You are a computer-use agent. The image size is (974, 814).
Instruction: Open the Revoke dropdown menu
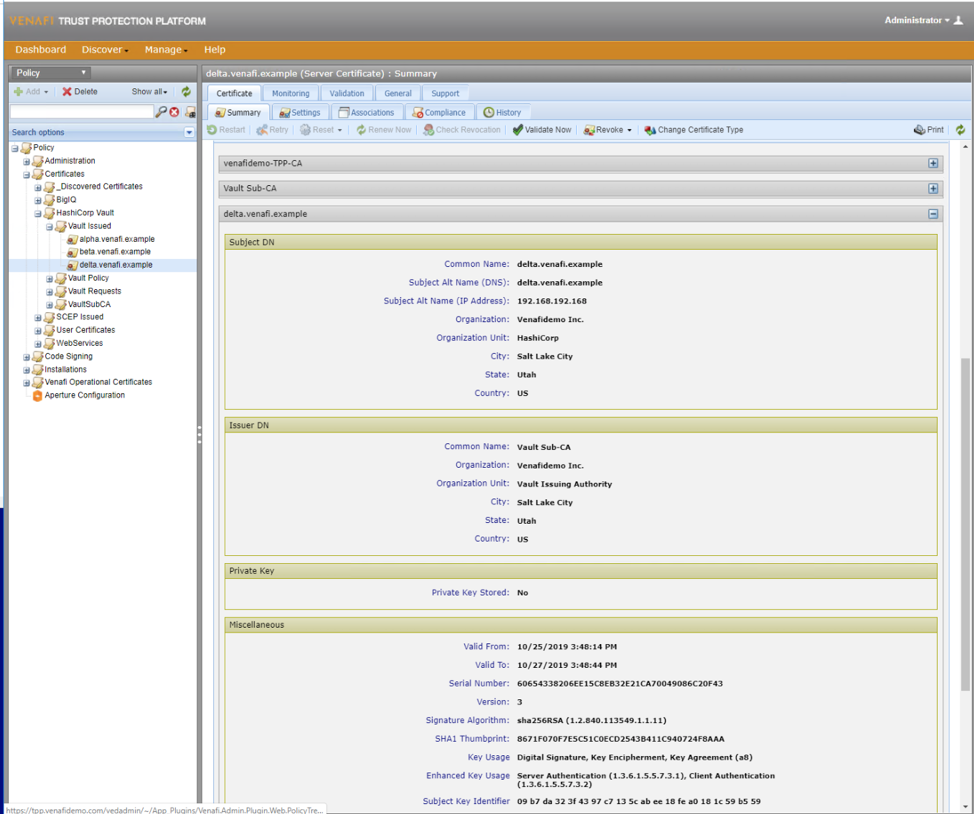pos(608,130)
